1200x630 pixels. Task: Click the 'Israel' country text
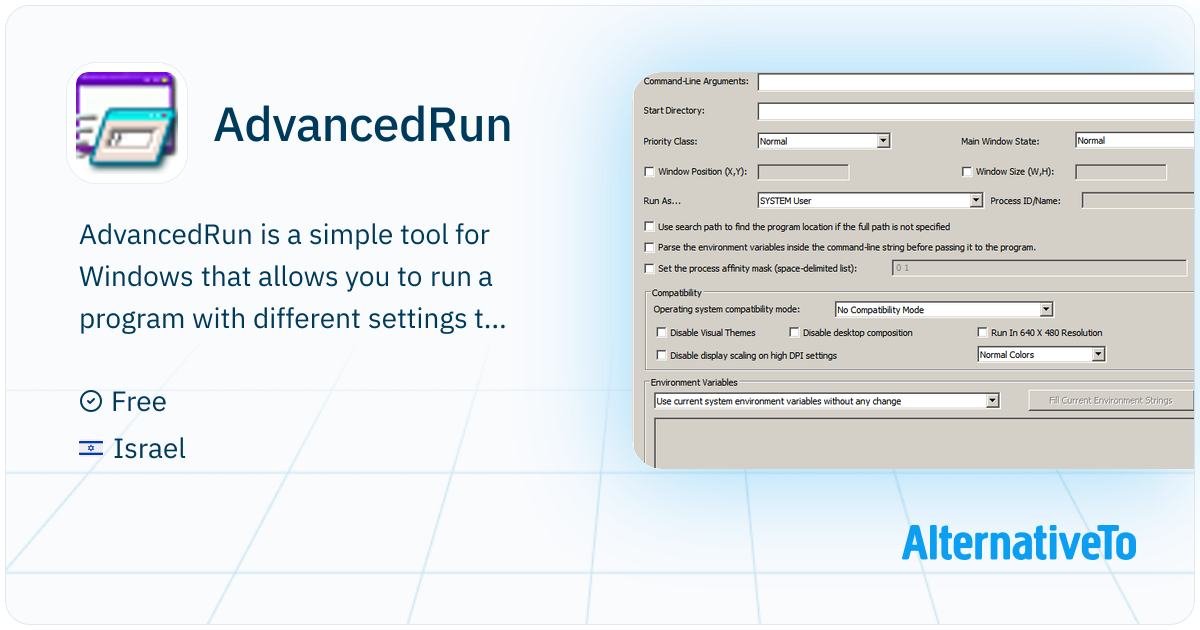[149, 449]
